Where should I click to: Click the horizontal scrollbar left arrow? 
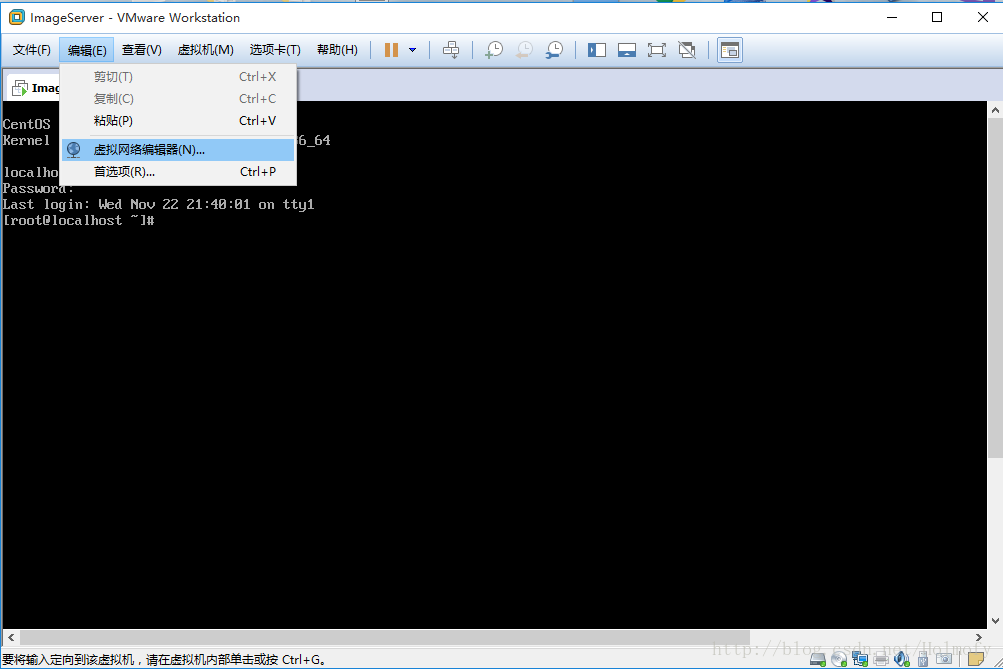coord(11,637)
